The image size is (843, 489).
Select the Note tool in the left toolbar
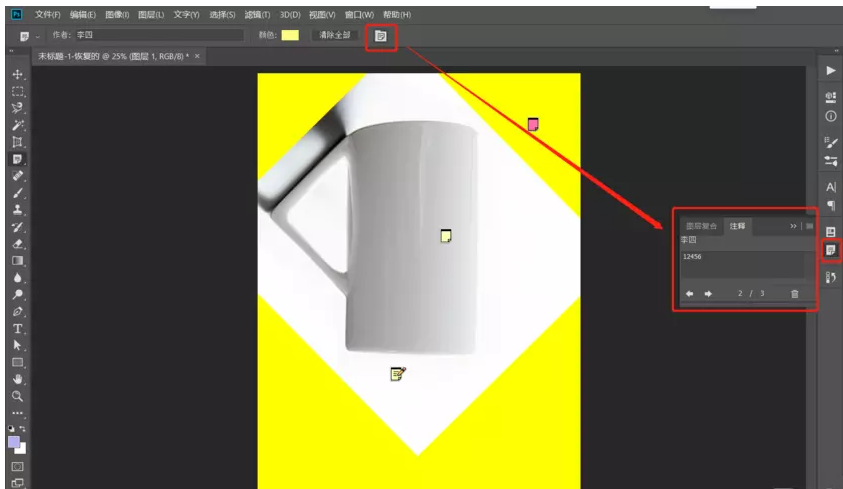(x=17, y=159)
